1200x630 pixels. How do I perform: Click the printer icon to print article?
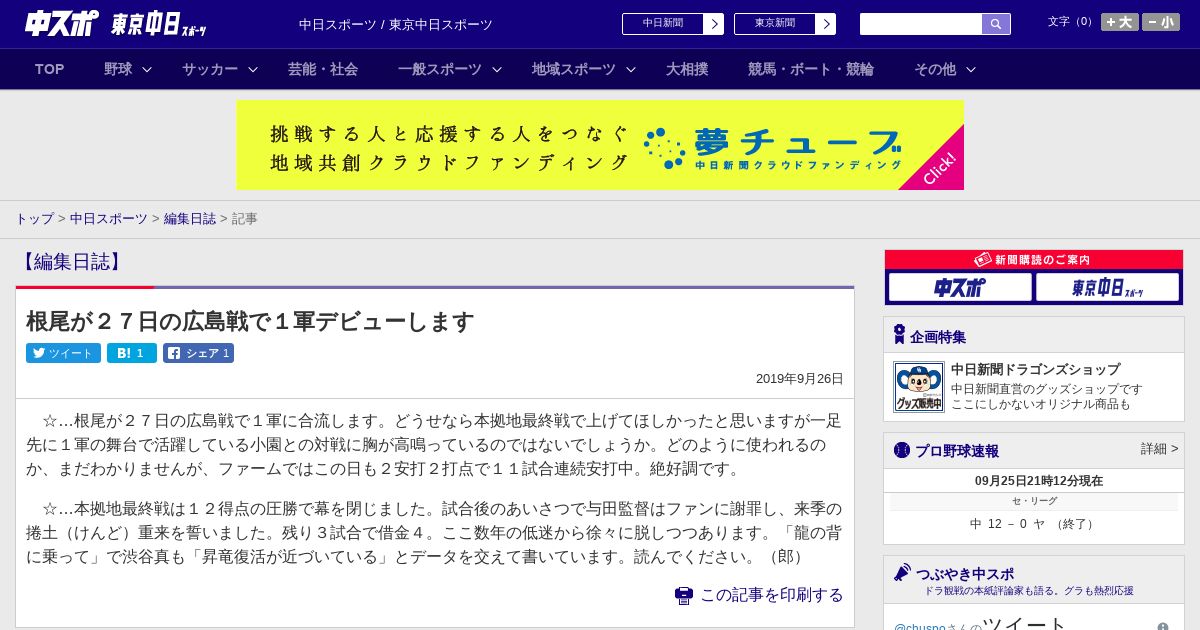[x=684, y=595]
